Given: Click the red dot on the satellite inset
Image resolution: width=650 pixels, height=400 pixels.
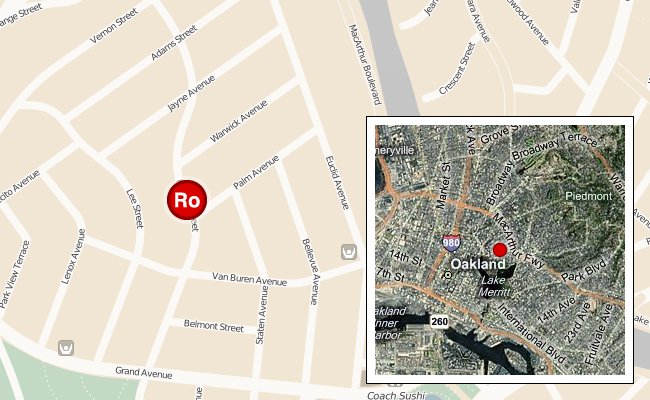Looking at the screenshot, I should click(500, 250).
